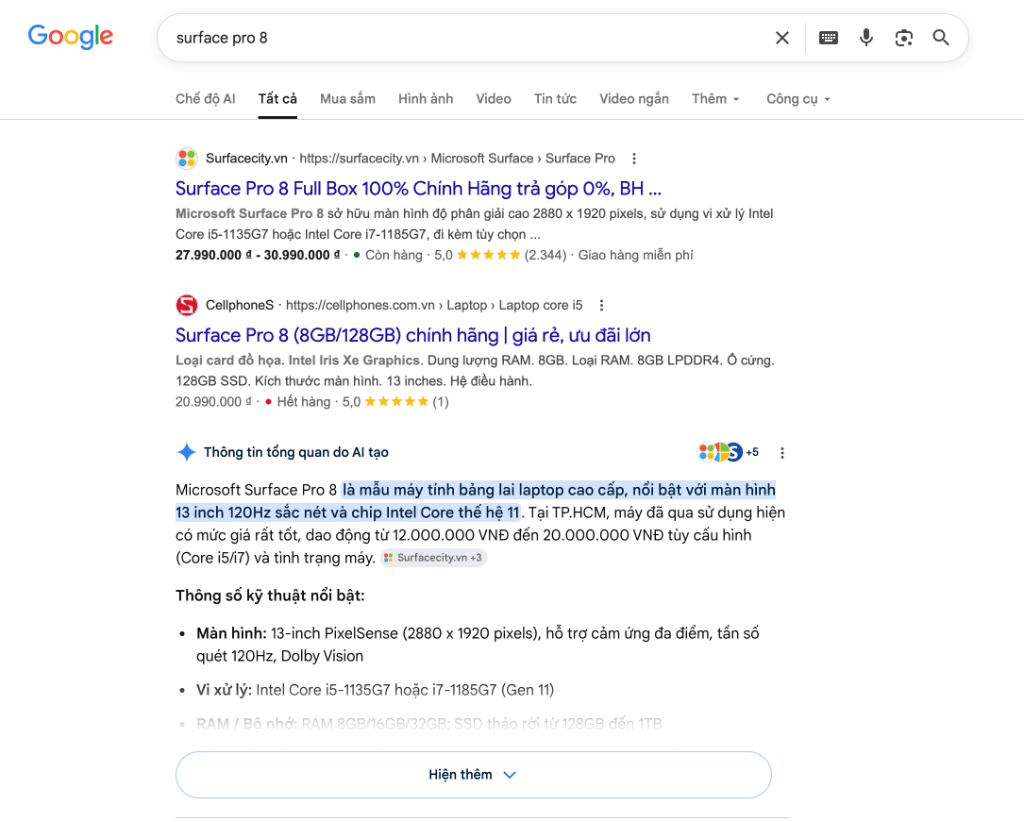Open the Hình ảnh tab
The image size is (1024, 822).
(x=426, y=99)
